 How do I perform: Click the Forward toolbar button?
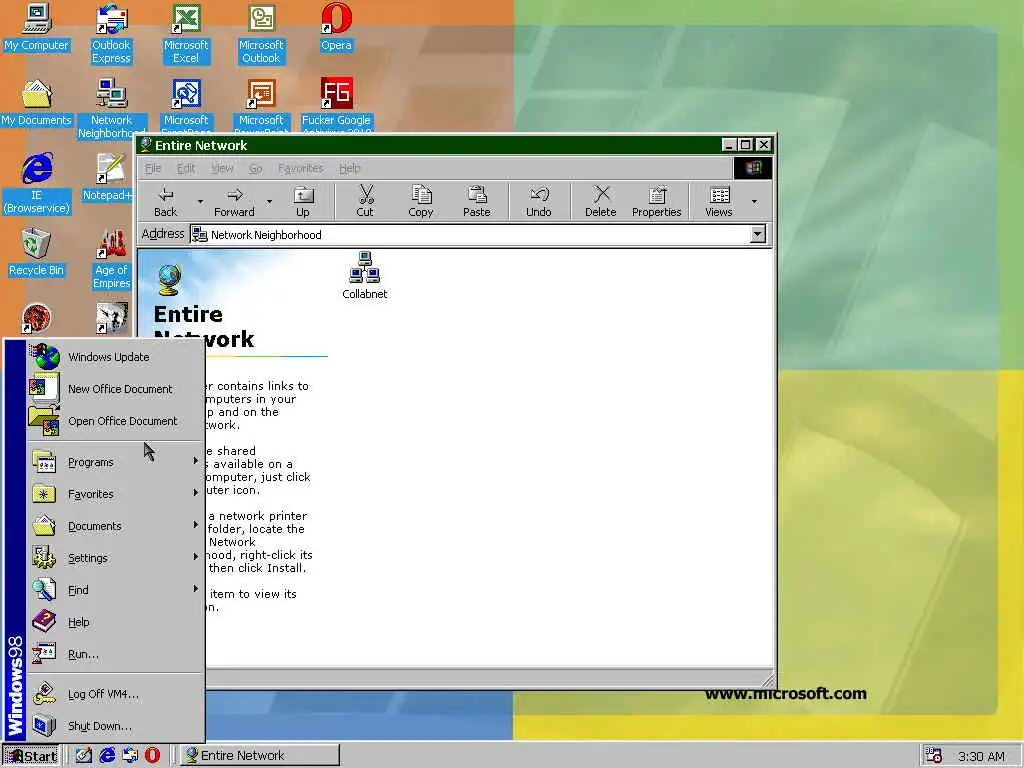234,202
